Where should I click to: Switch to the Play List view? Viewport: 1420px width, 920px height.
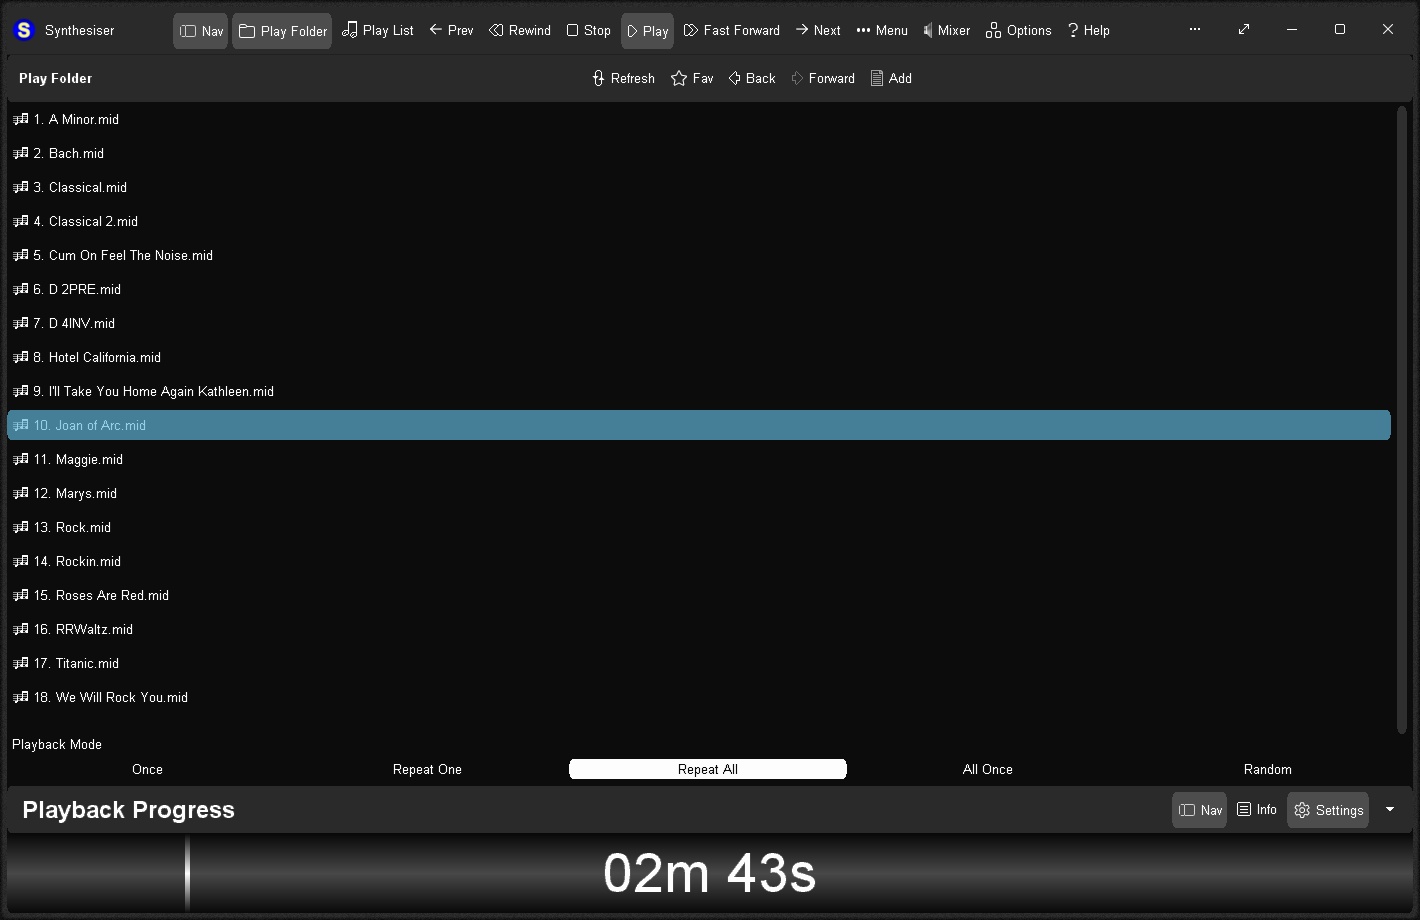[x=377, y=31]
